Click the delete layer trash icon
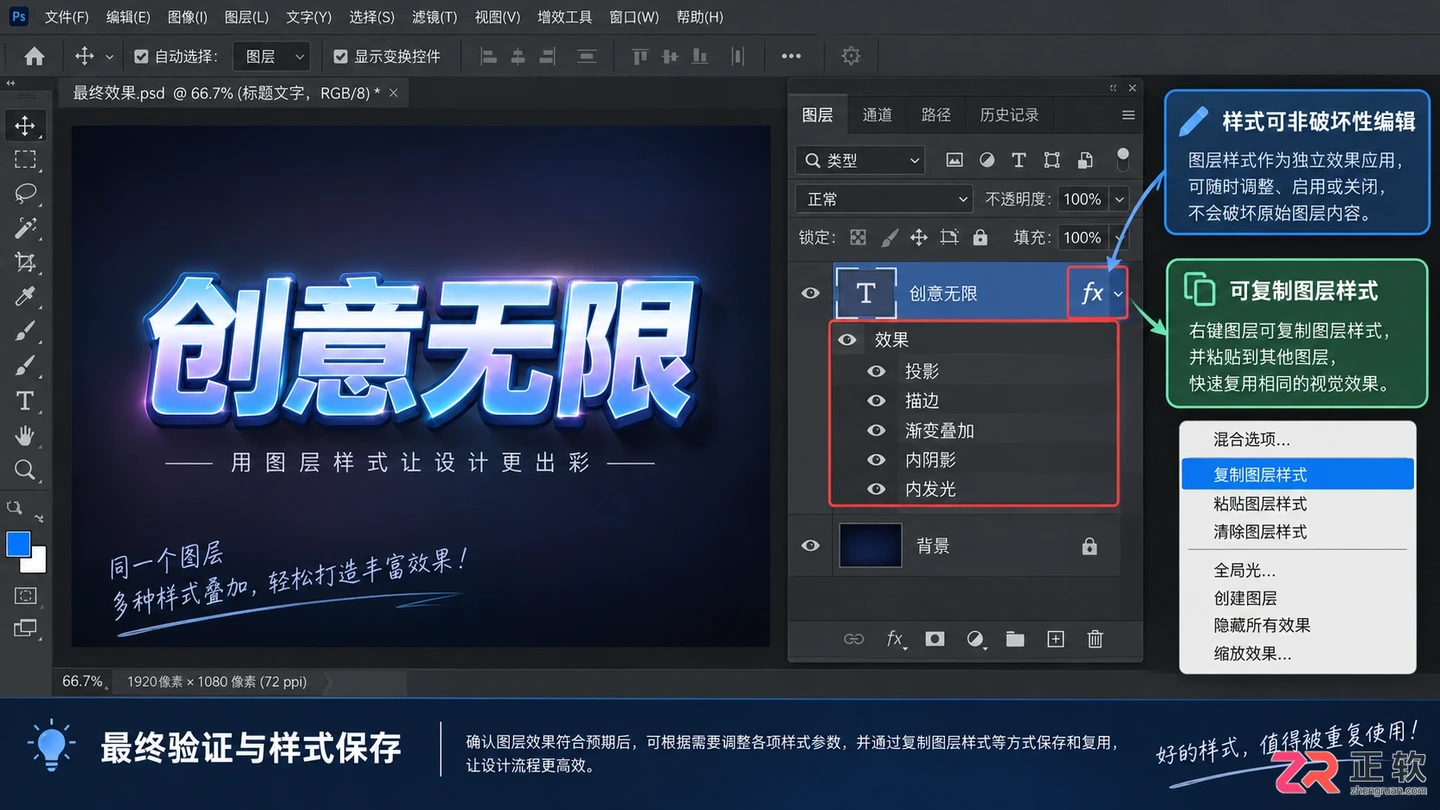 point(1095,639)
